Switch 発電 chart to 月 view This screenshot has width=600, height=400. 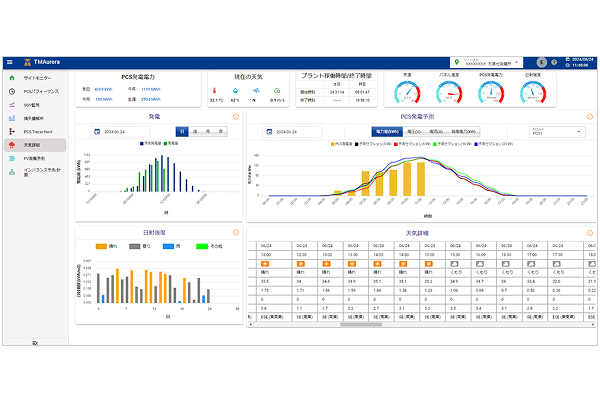[208, 131]
